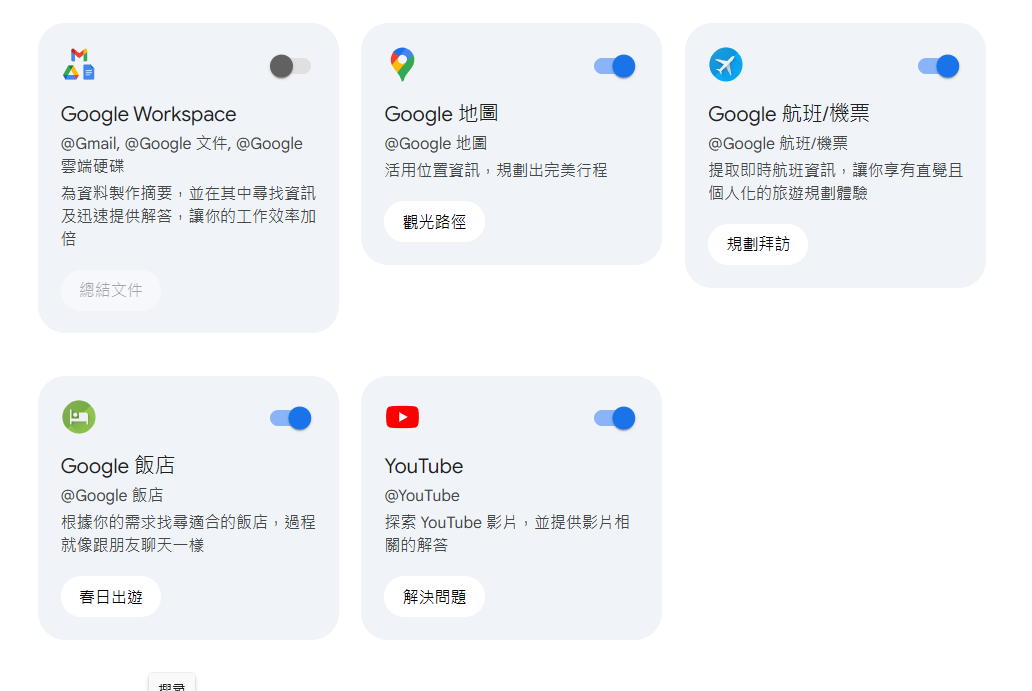The width and height of the screenshot is (1032, 691).
Task: Toggle the YouTube extension switch
Action: coord(614,418)
